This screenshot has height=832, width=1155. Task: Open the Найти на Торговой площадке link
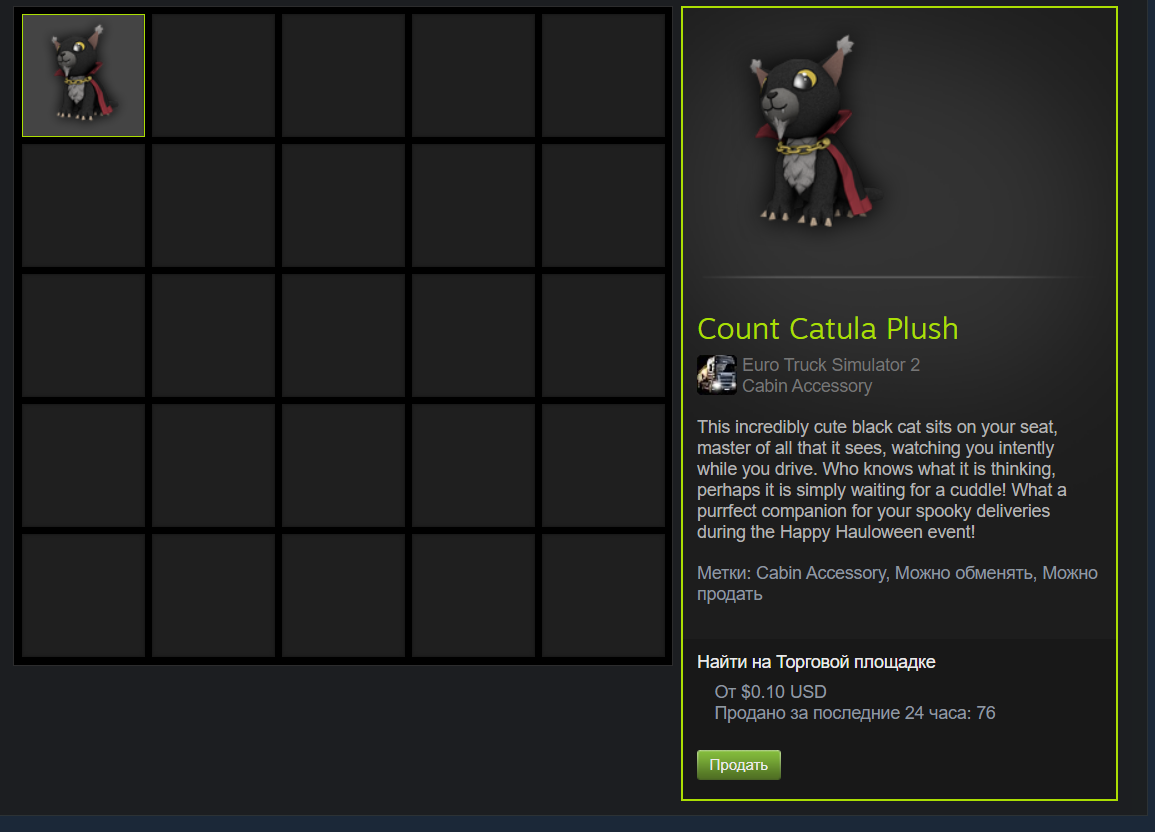816,662
